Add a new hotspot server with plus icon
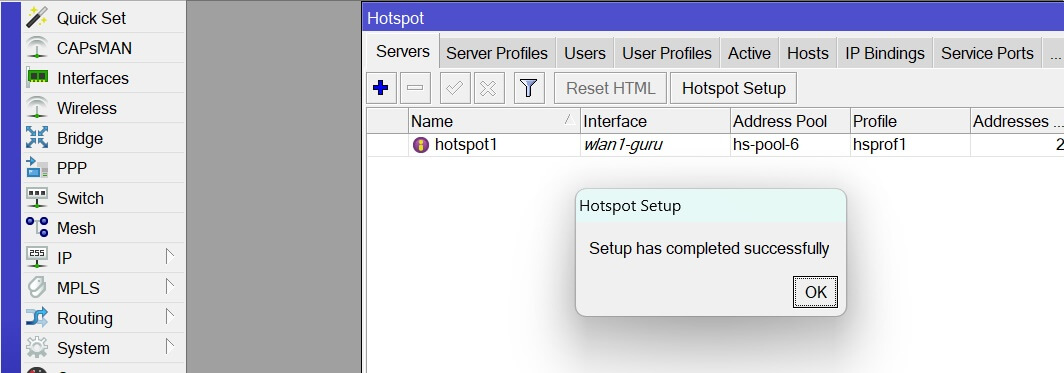 click(x=381, y=88)
